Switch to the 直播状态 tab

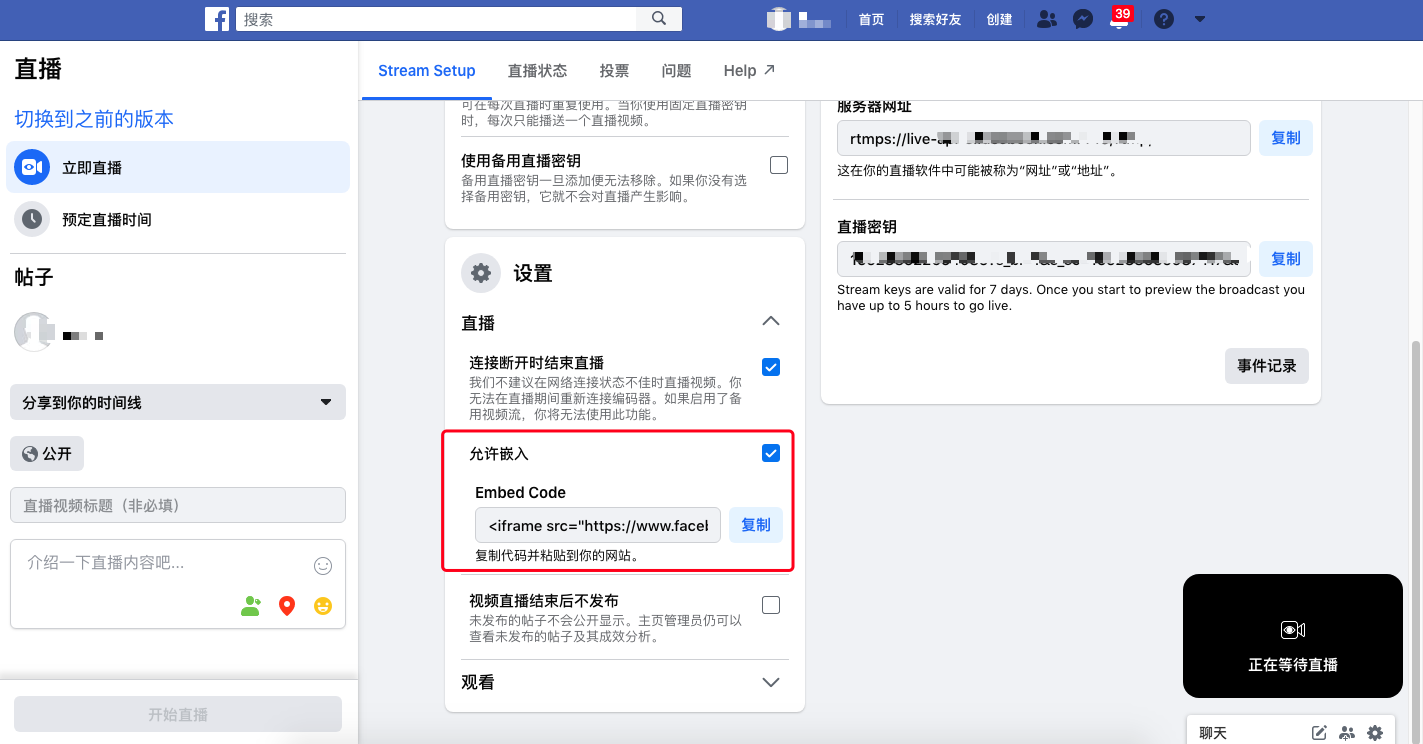coord(537,70)
